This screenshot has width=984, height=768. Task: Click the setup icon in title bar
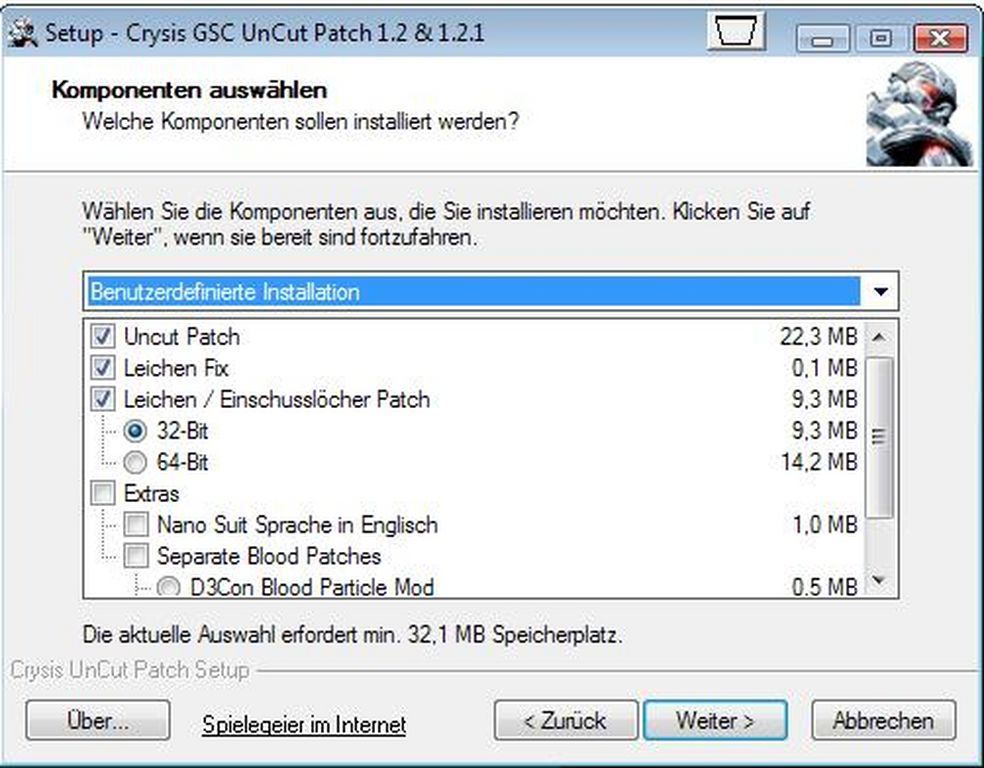(x=21, y=33)
